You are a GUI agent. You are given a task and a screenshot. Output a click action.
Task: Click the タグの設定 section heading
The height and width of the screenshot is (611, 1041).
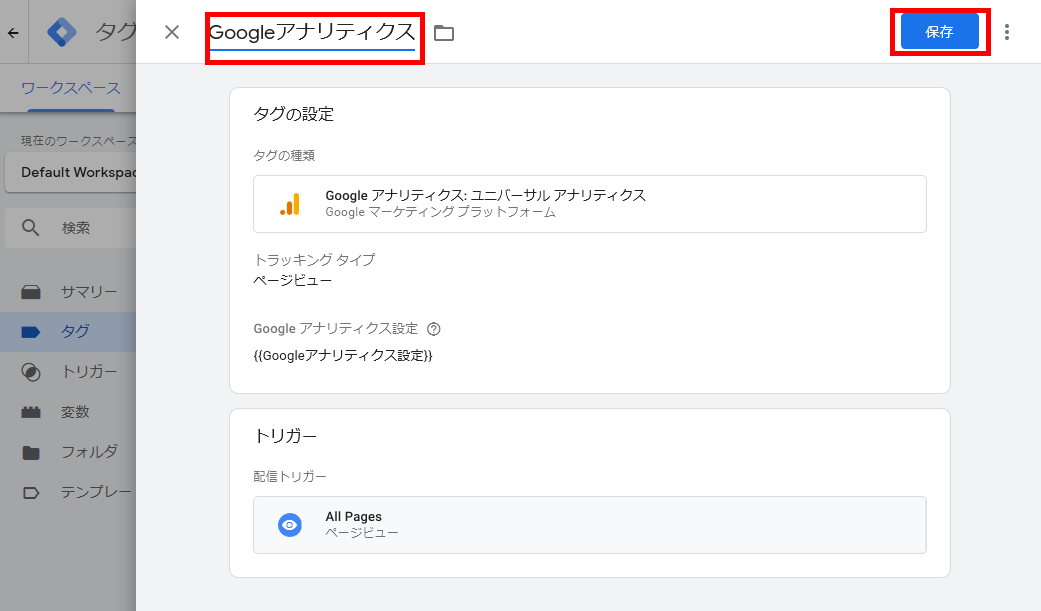click(293, 114)
